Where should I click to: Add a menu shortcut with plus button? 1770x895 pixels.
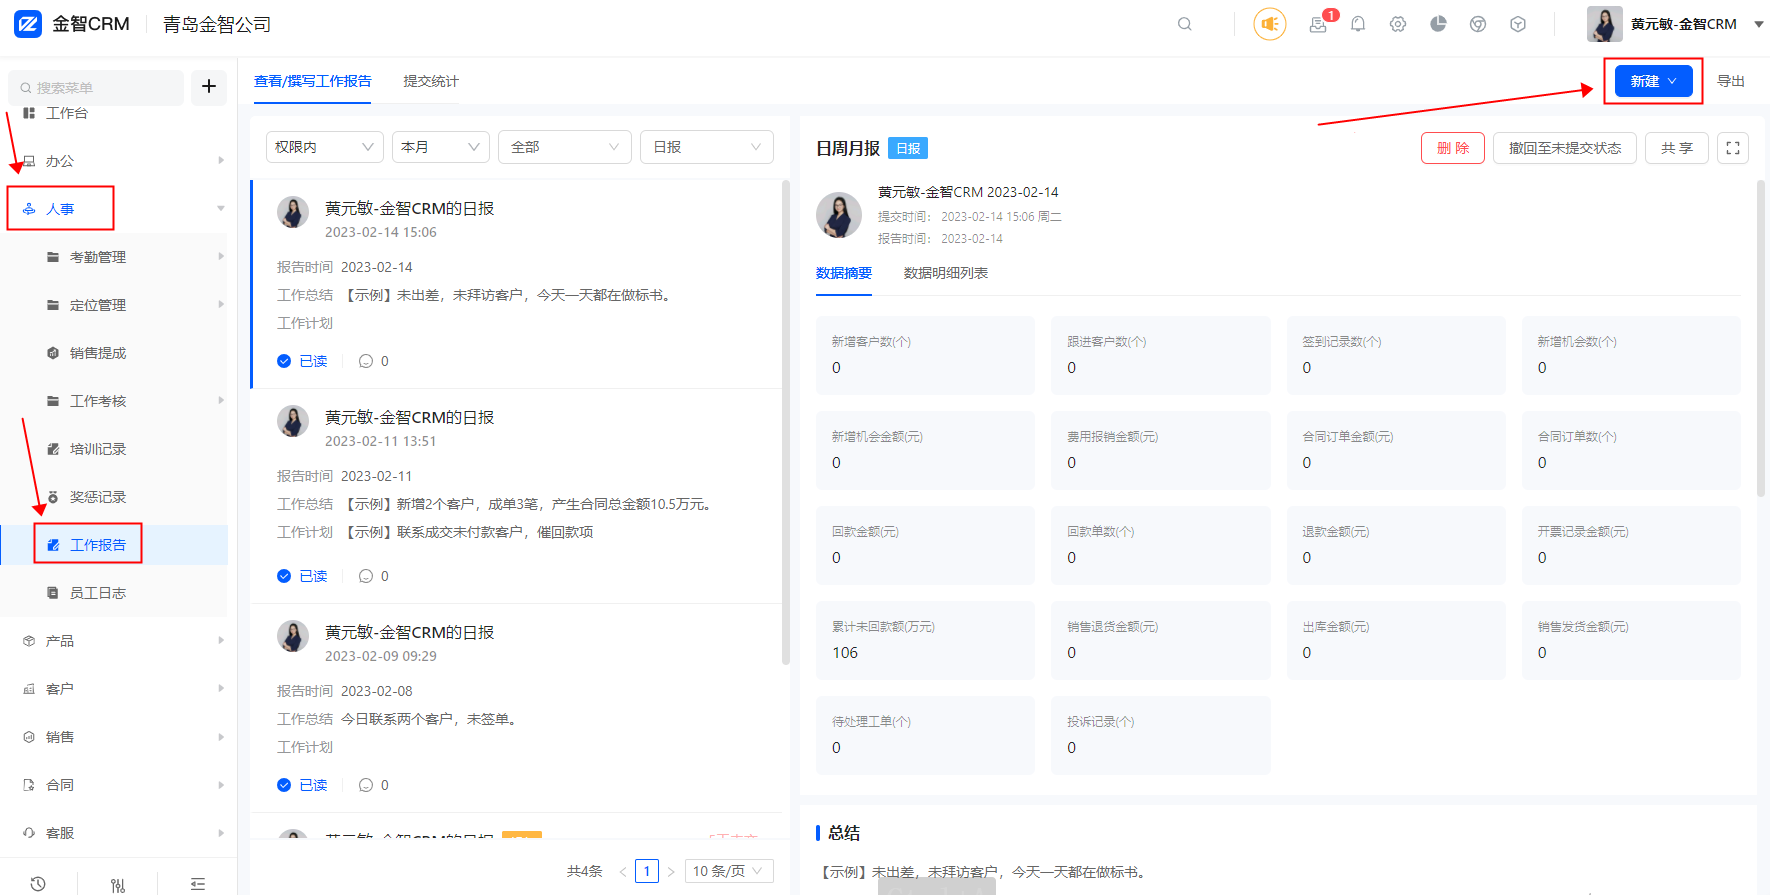[209, 87]
